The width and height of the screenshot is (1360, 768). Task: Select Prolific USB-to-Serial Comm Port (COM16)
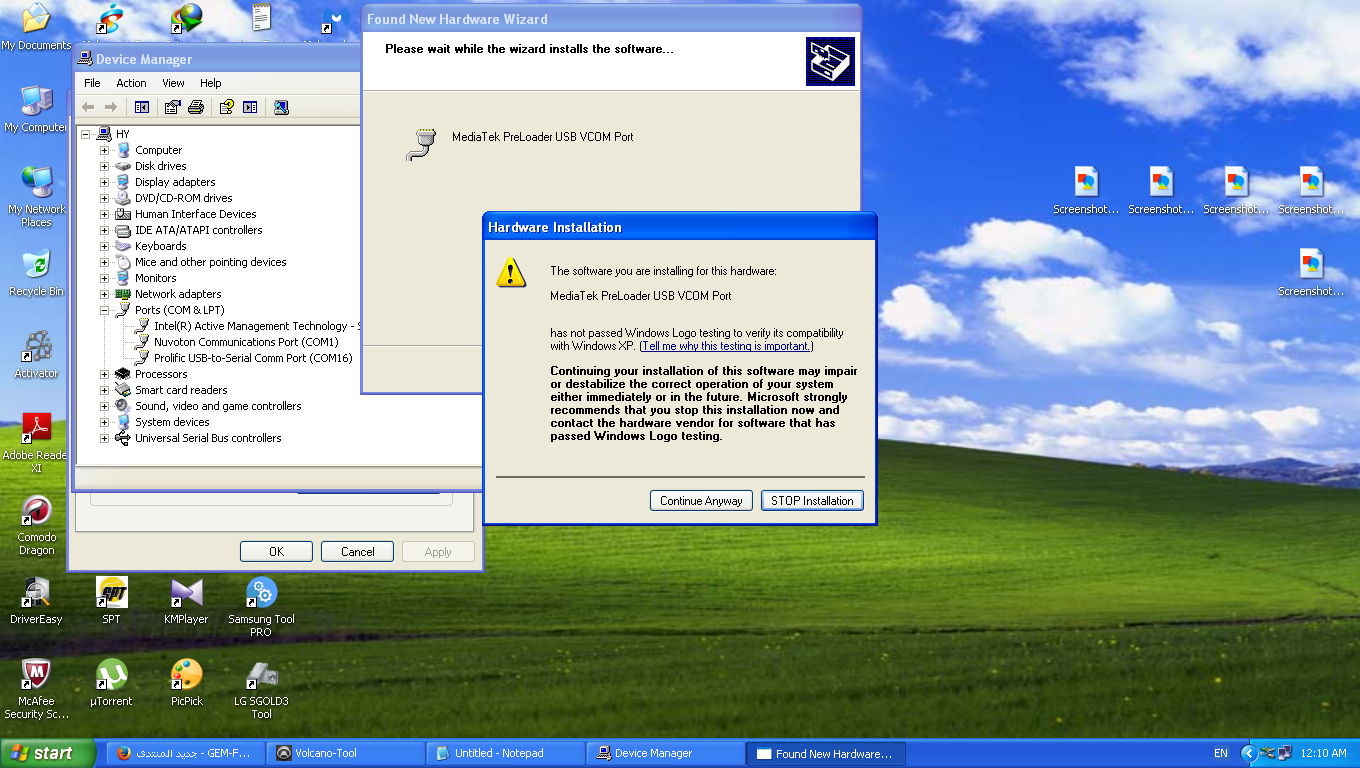[x=253, y=358]
